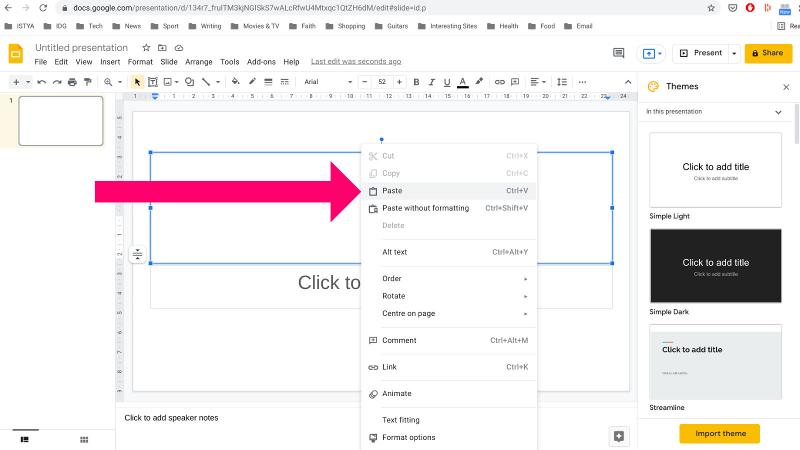Select Alt text in context menu
The width and height of the screenshot is (800, 450).
click(x=449, y=252)
